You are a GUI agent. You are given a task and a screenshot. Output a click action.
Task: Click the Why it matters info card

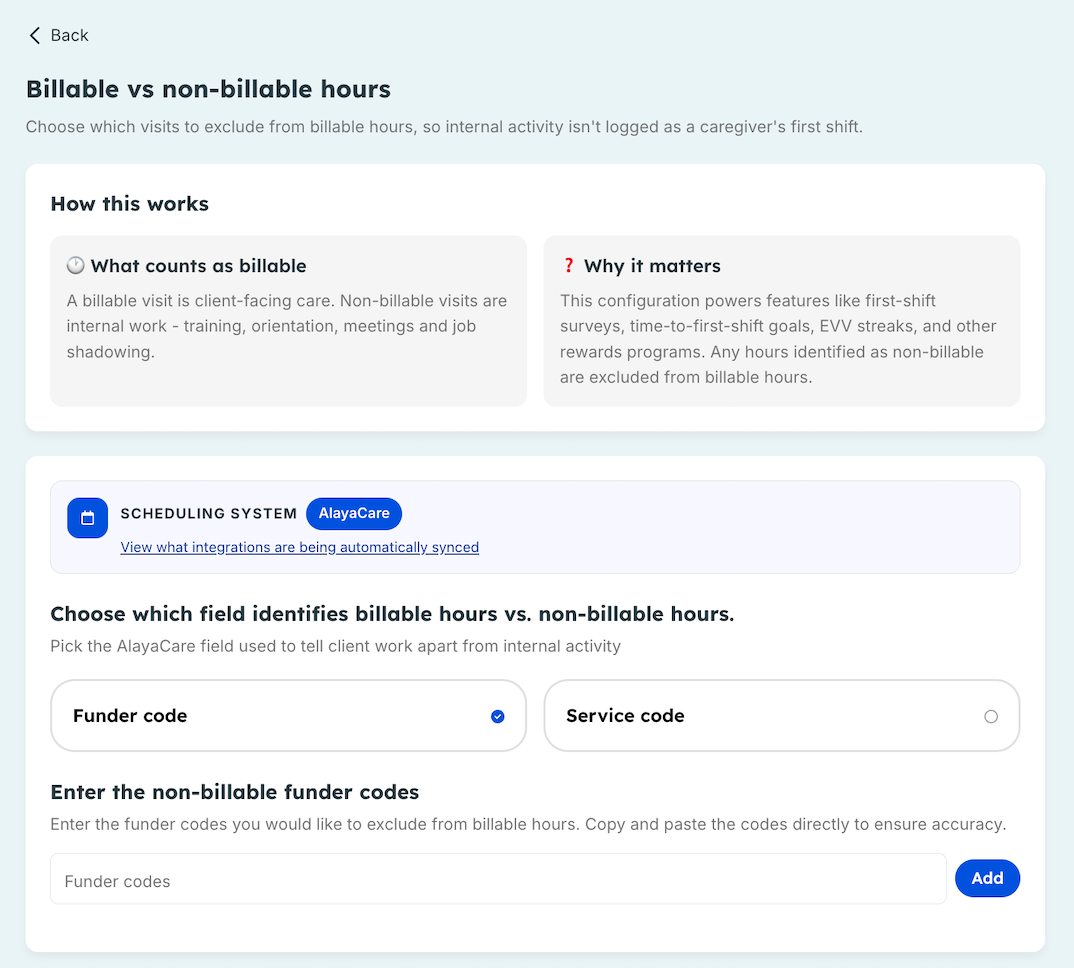pyautogui.click(x=782, y=321)
